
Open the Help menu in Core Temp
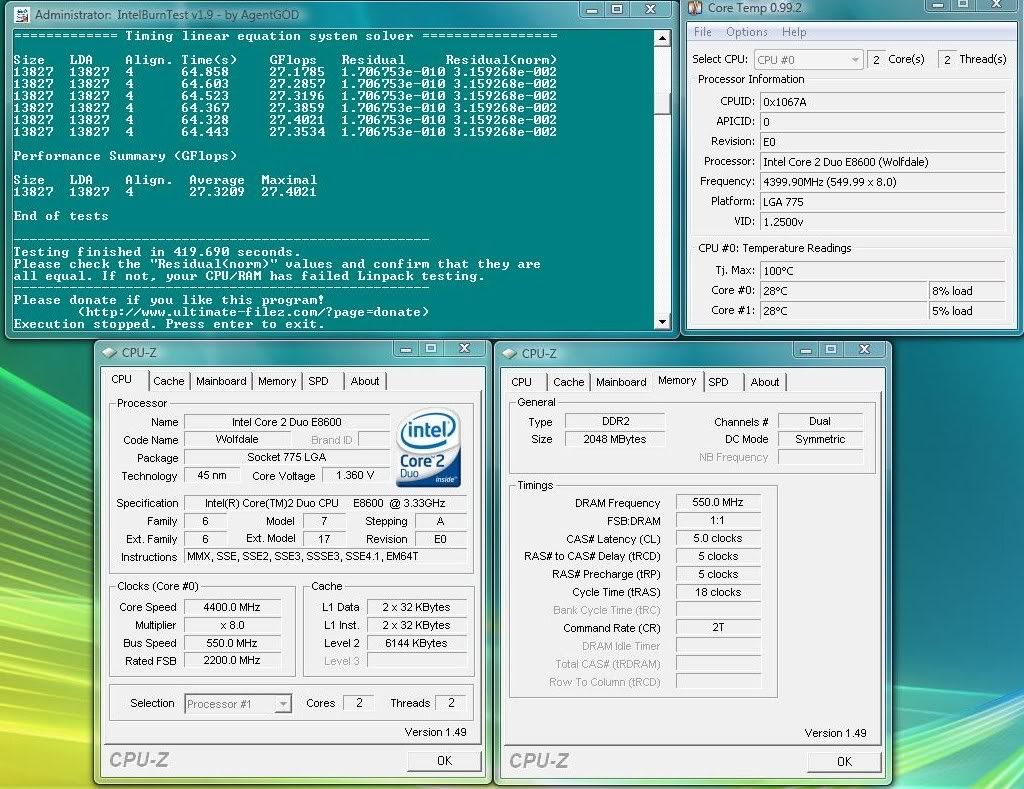click(793, 32)
